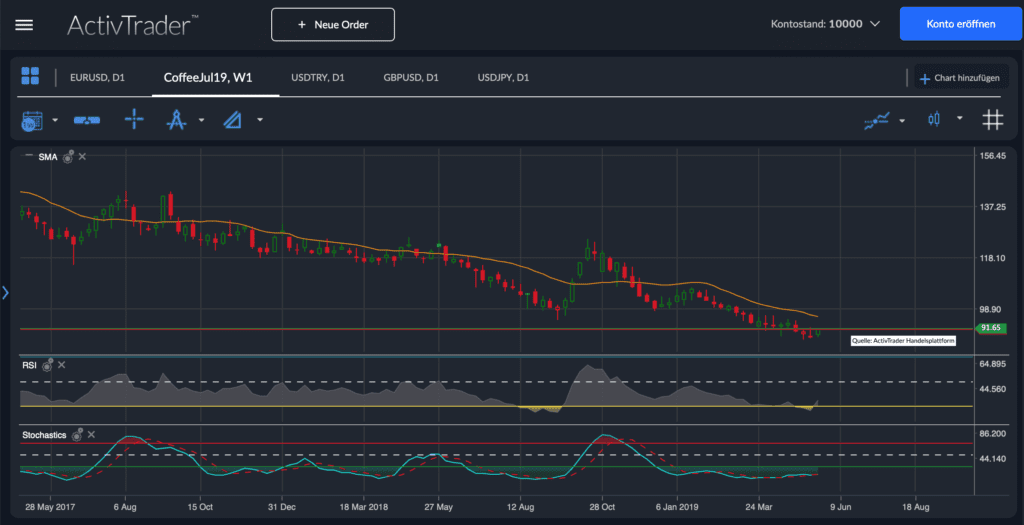Click the 118.10 price axis value
Screen dimensions: 1024x525
point(993,258)
